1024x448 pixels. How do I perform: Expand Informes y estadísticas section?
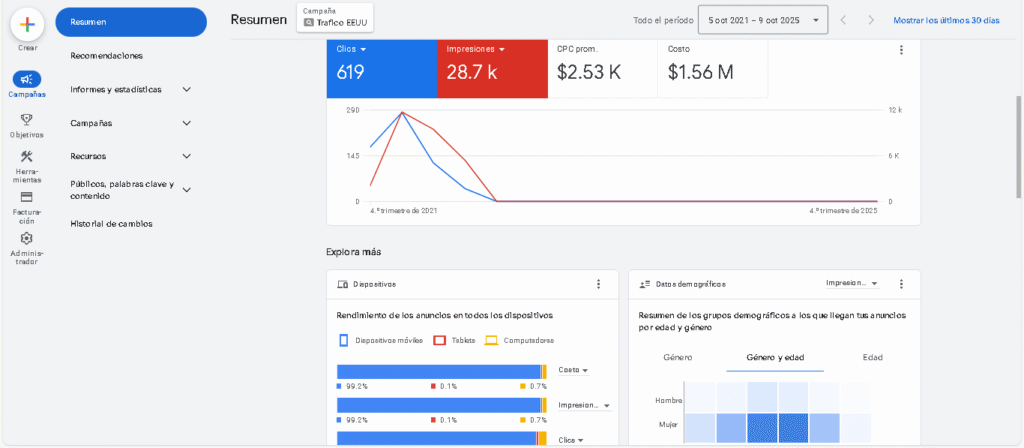[x=186, y=89]
